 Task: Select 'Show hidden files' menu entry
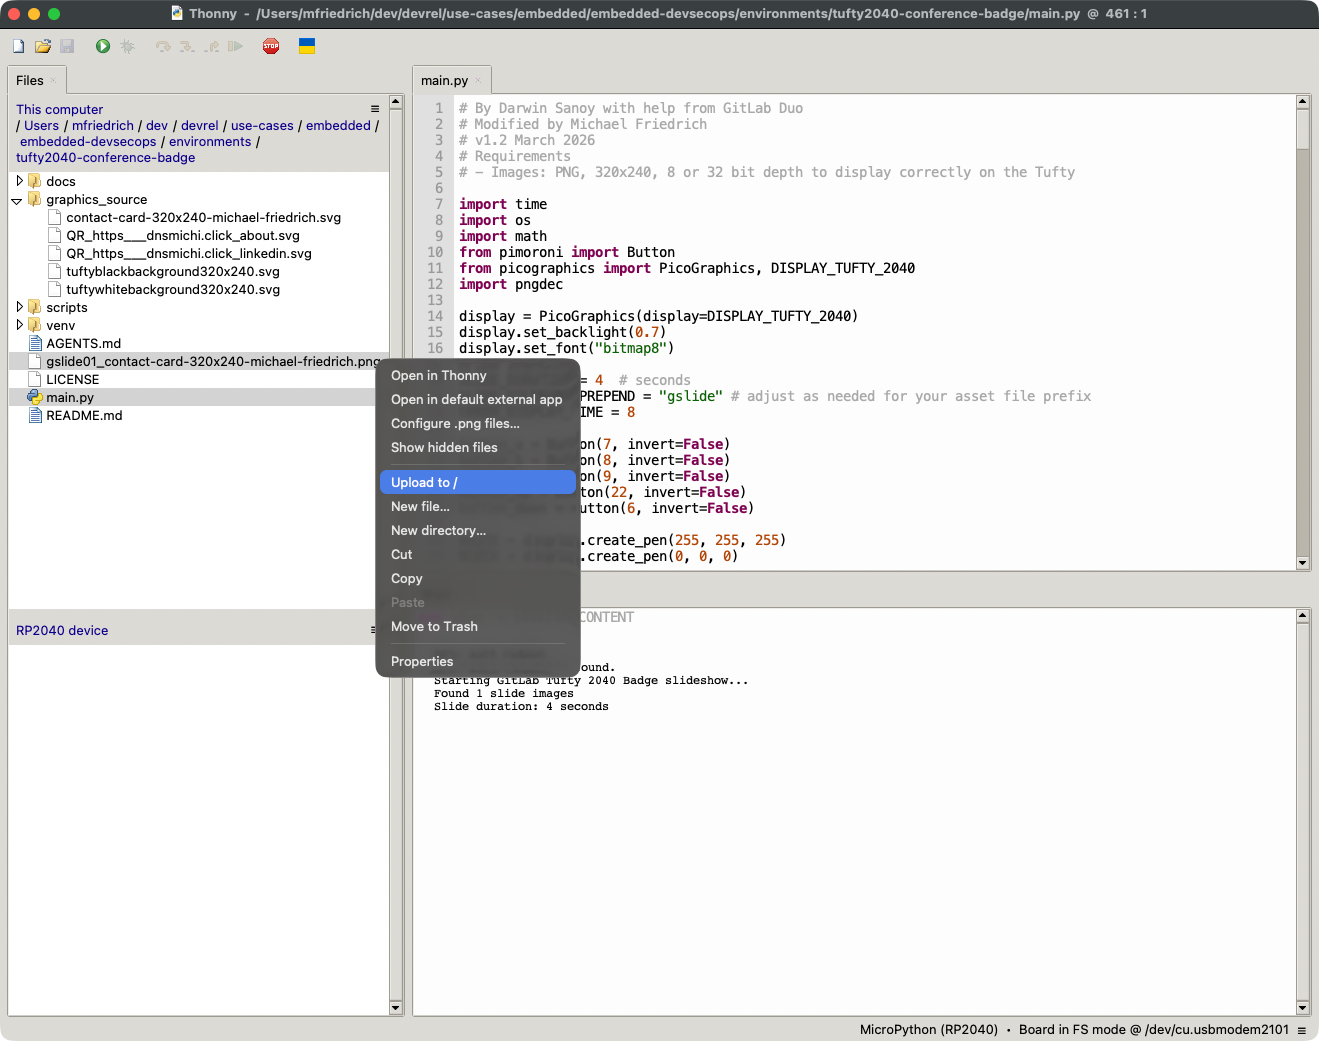(444, 447)
